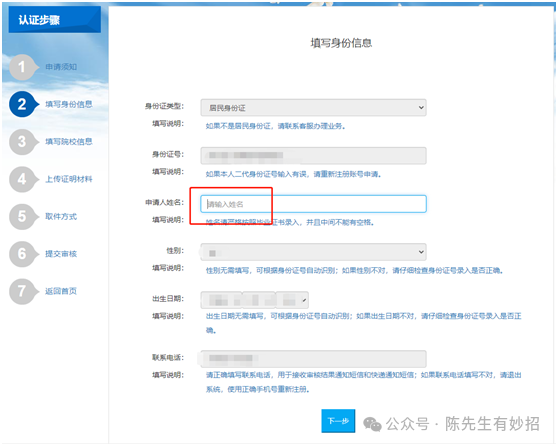Open the 出生日期 year dropdown
The image size is (558, 446).
pos(221,300)
